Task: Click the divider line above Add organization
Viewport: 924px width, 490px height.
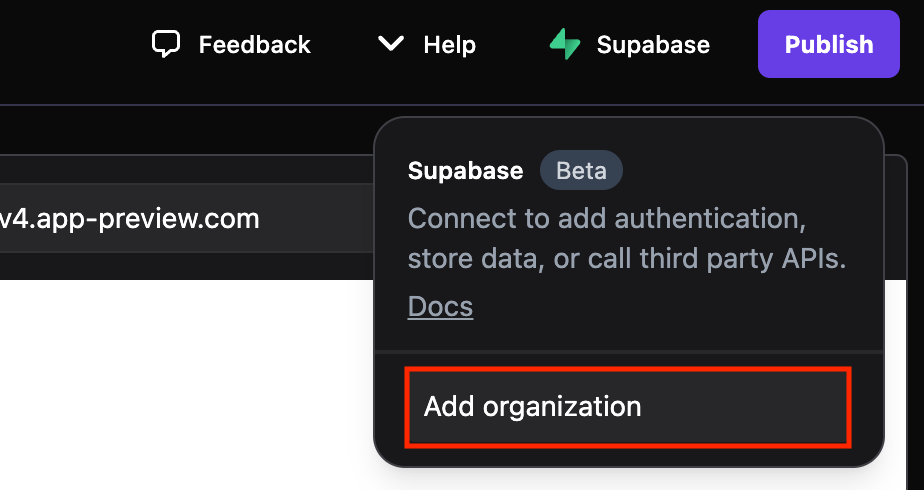Action: pyautogui.click(x=627, y=352)
